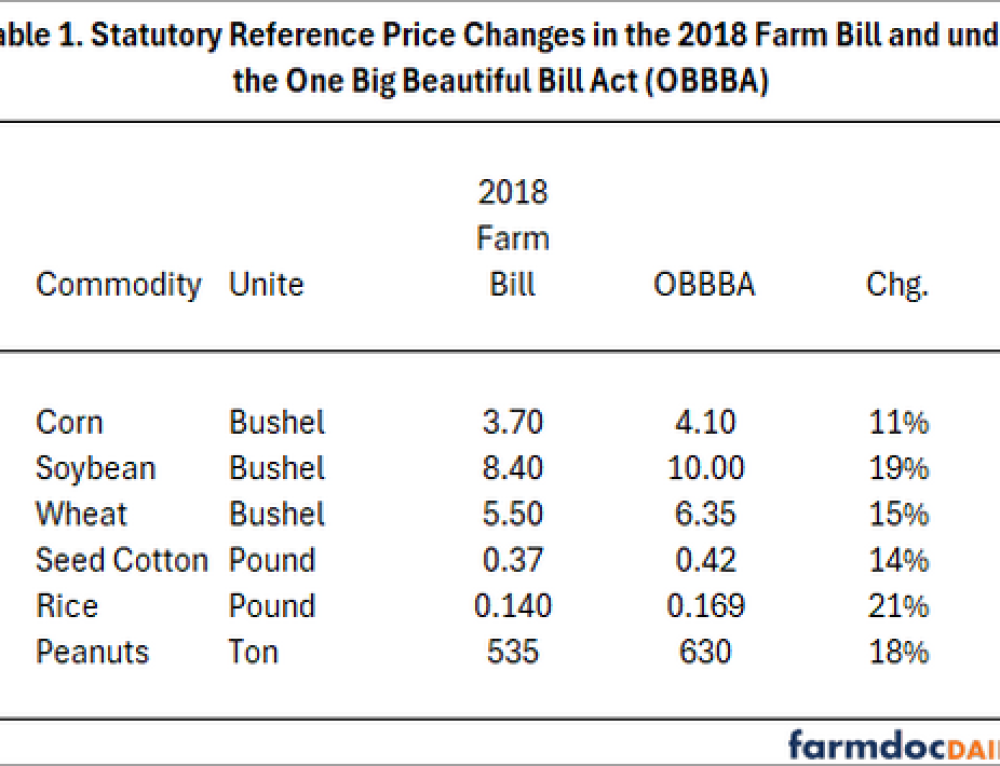Image resolution: width=1000 pixels, height=766 pixels.
Task: Click Corn's 3.70 Farm Bill price
Action: 513,422
